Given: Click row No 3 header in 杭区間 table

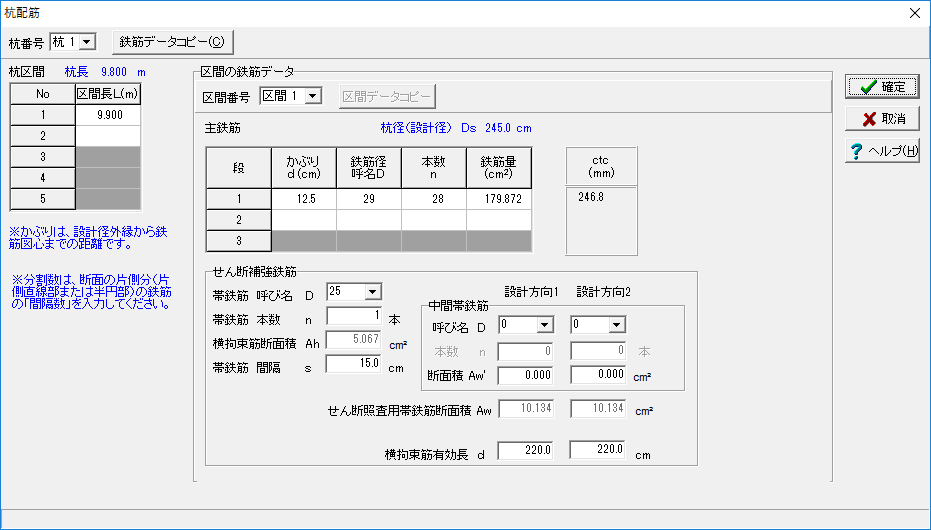Looking at the screenshot, I should pyautogui.click(x=43, y=157).
